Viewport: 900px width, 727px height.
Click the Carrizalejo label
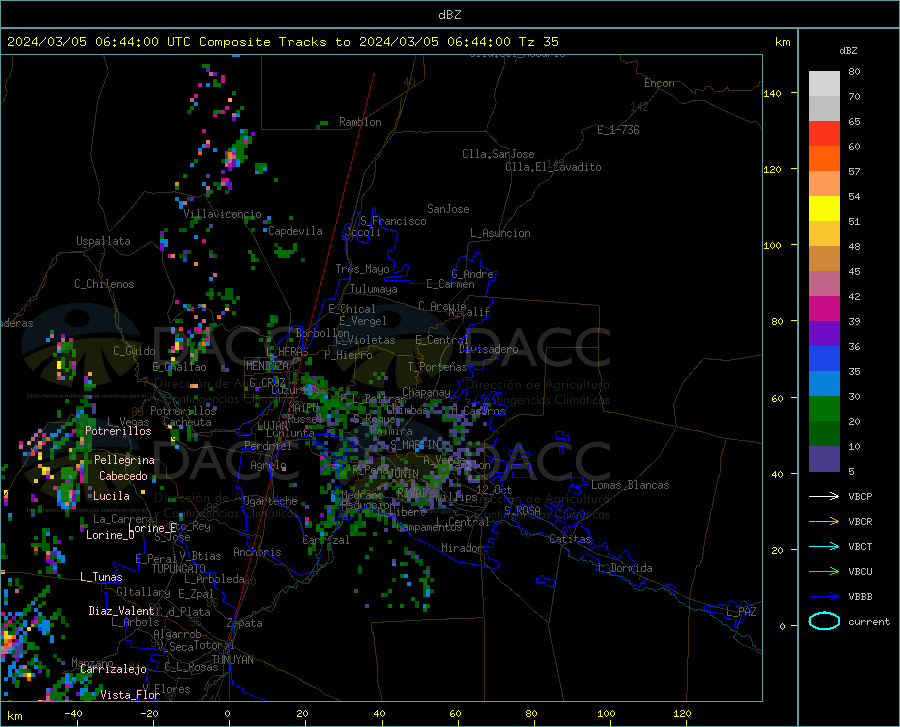113,669
